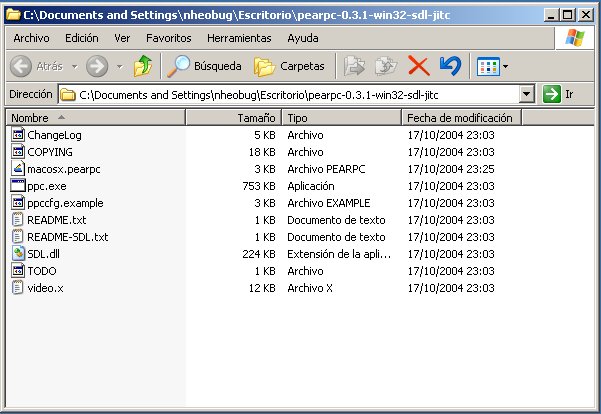
Task: Click the README.txt file name
Action: click(x=57, y=220)
